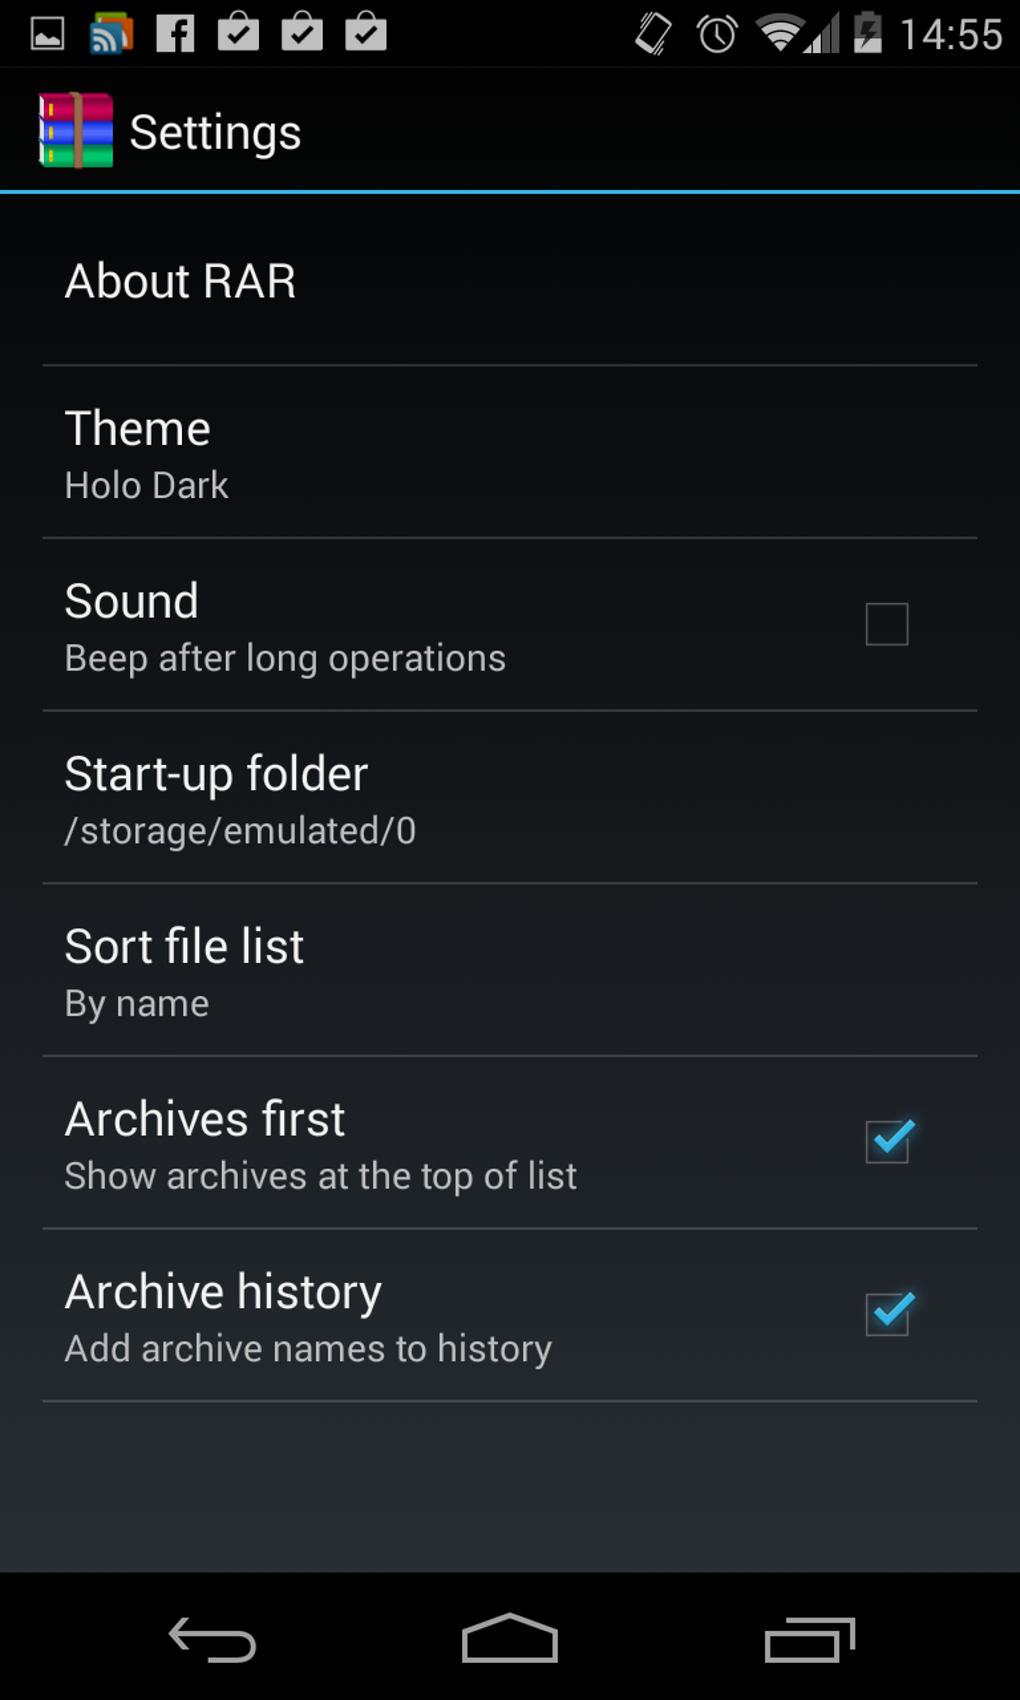Open the About RAR entry

[x=510, y=281]
